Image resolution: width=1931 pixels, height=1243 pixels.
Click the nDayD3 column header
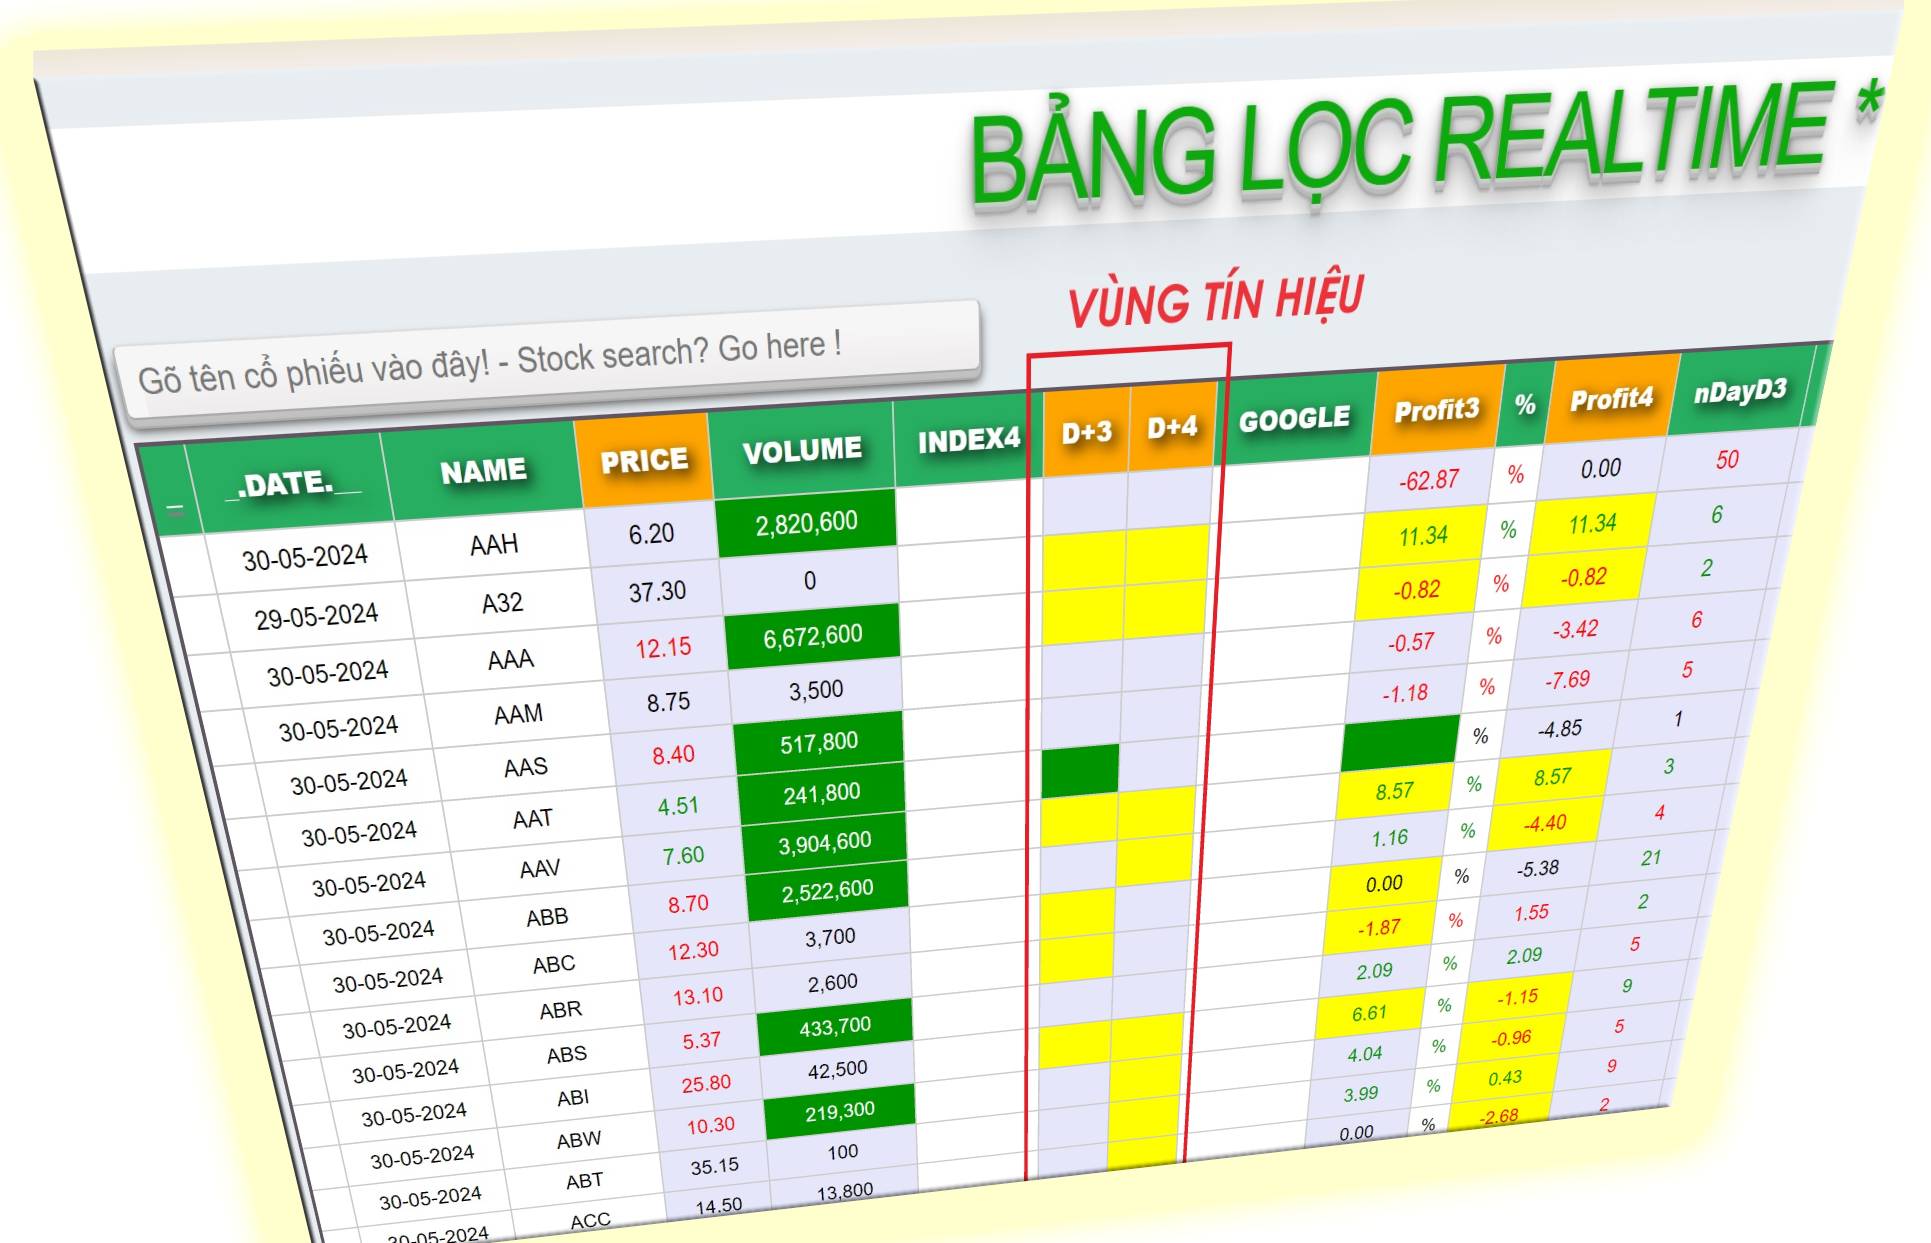click(x=1739, y=390)
